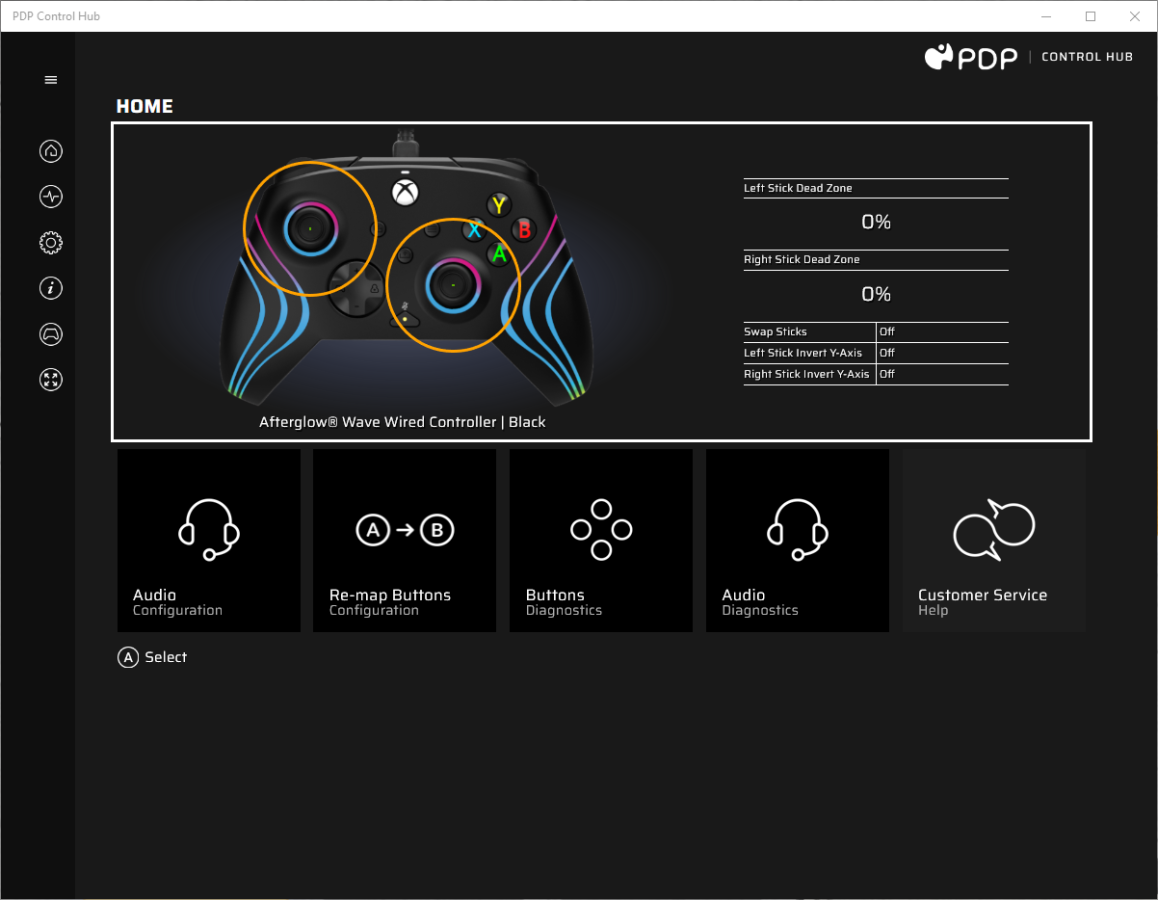Go to Home via sidebar house icon
The height and width of the screenshot is (900, 1158).
pos(51,151)
